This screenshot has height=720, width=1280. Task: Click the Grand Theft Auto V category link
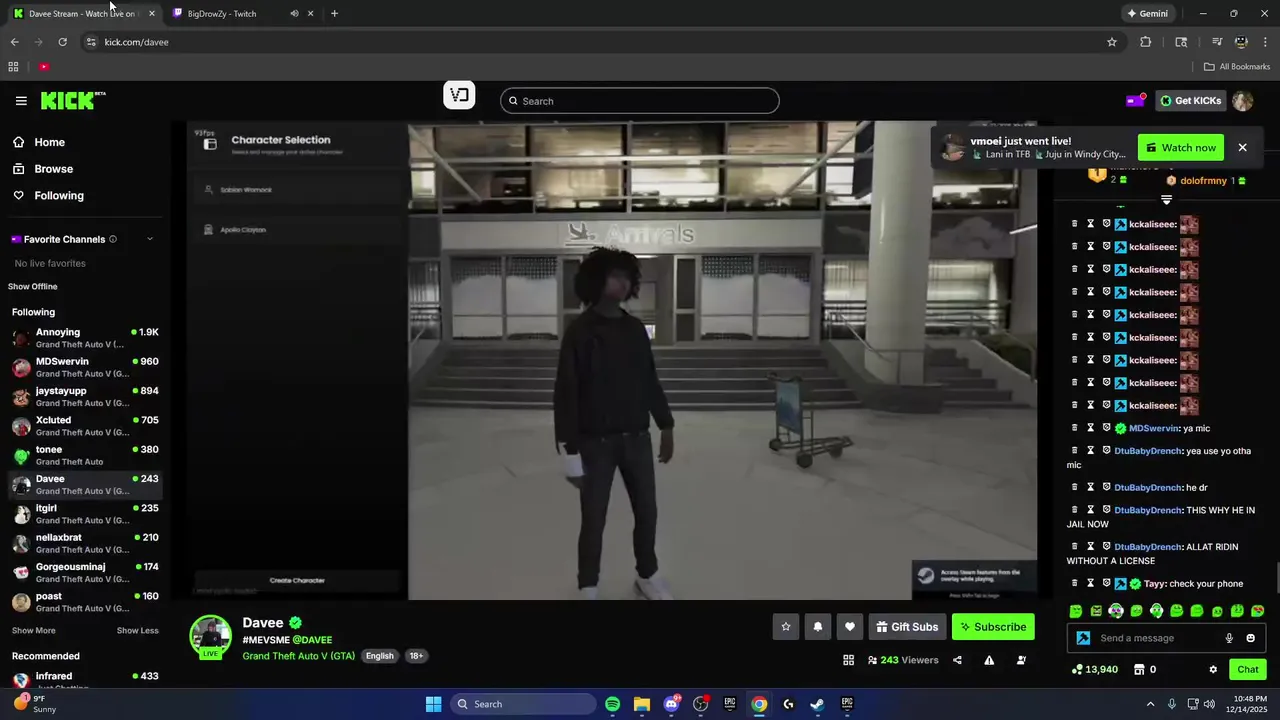coord(298,656)
